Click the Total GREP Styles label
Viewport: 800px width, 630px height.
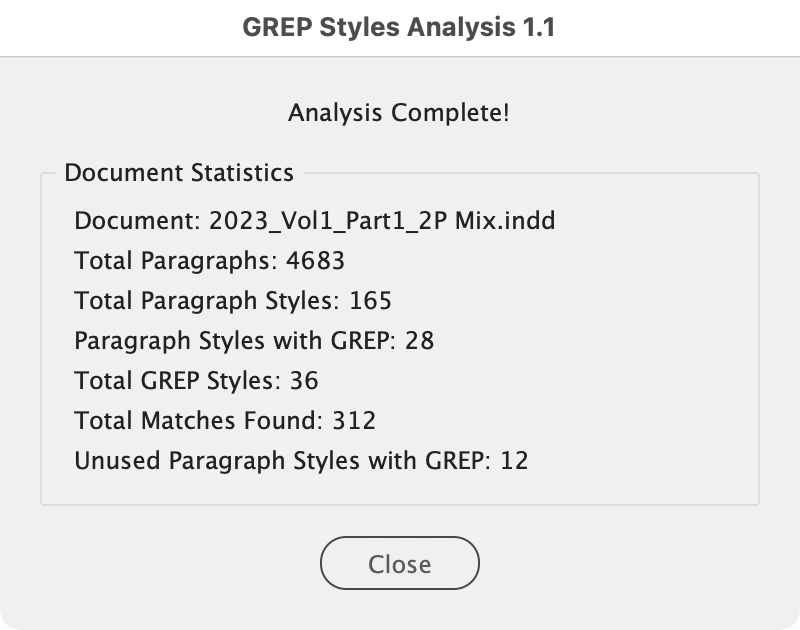click(x=177, y=380)
